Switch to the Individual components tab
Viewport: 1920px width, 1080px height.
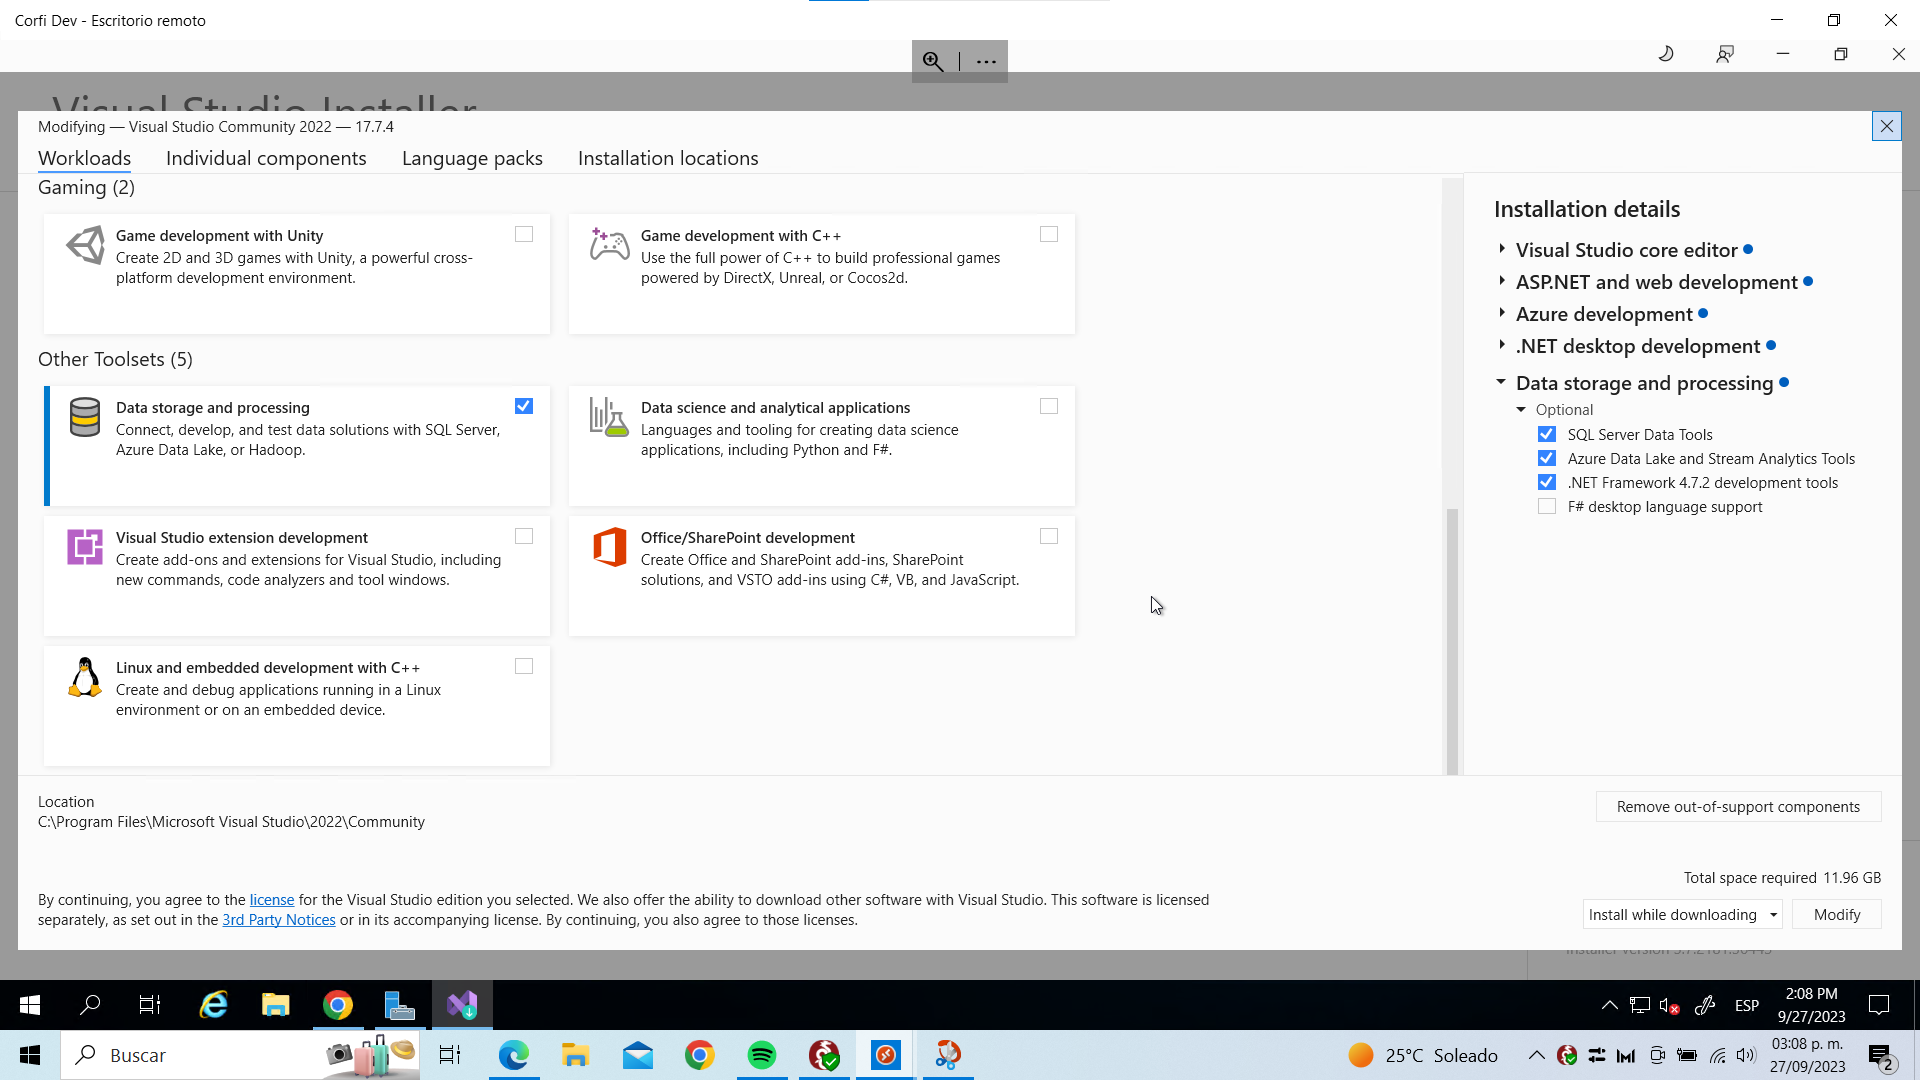(x=266, y=158)
